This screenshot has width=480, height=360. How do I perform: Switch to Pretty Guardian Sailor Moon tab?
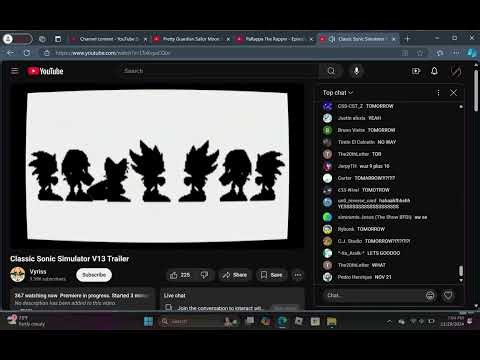190,39
